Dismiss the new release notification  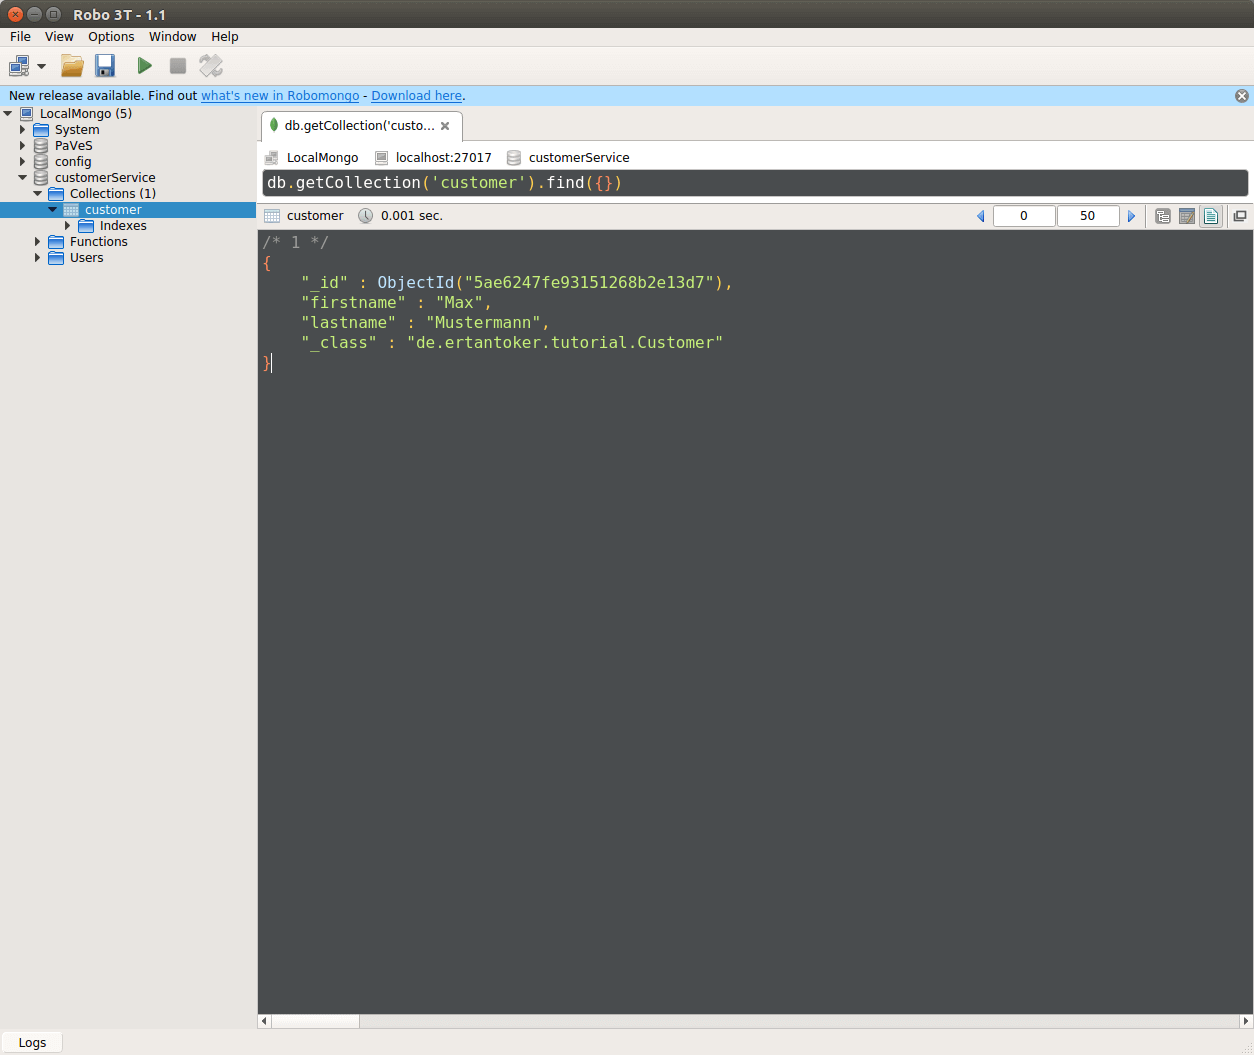(x=1241, y=95)
